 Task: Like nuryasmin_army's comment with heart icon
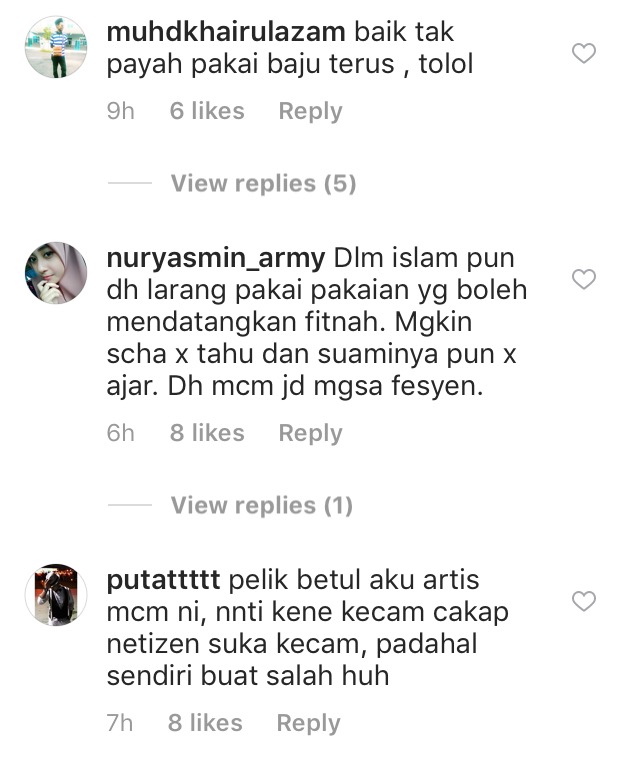pyautogui.click(x=584, y=279)
